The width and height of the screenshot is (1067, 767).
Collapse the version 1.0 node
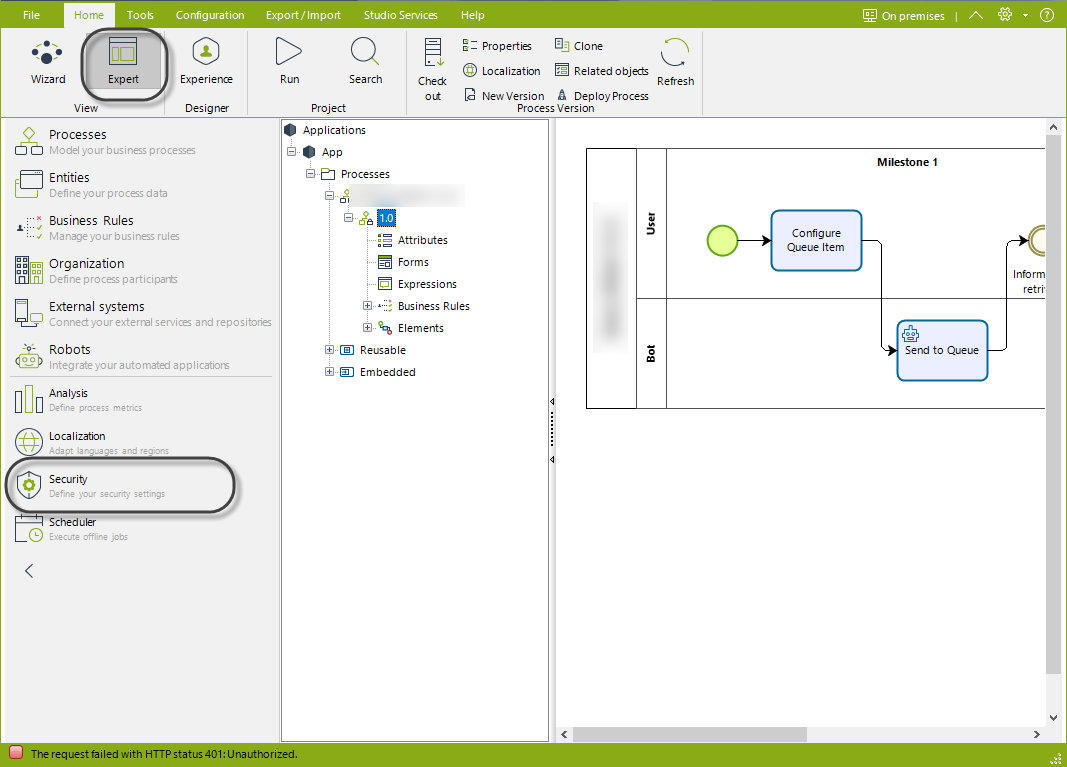coord(348,218)
